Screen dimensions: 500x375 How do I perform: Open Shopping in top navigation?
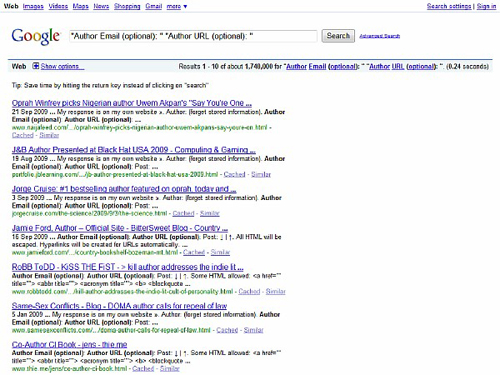pos(127,6)
